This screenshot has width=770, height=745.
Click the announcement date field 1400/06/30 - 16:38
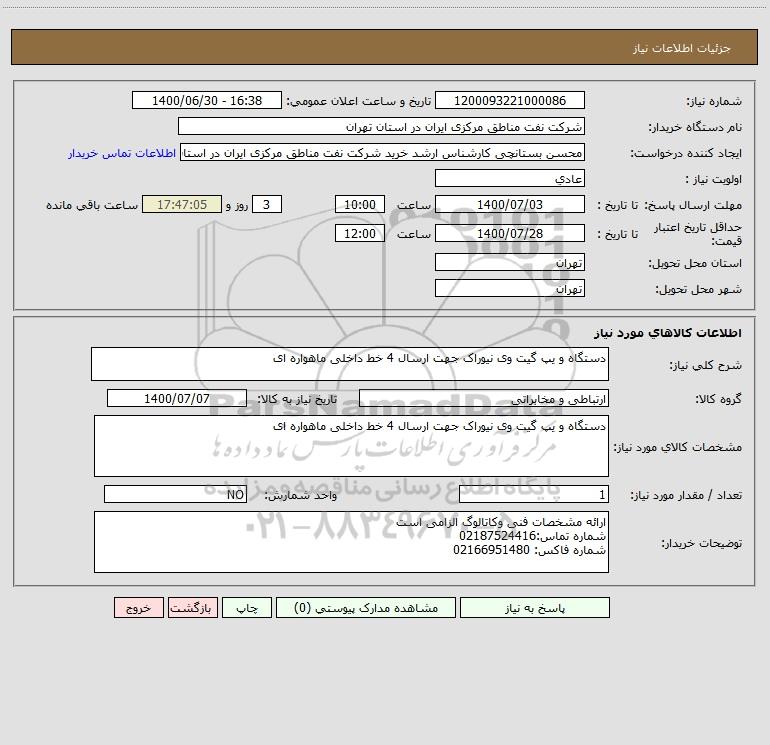click(x=207, y=100)
